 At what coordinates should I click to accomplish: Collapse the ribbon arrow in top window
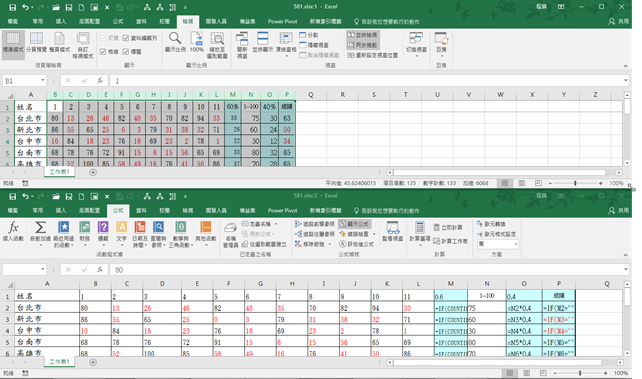625,66
